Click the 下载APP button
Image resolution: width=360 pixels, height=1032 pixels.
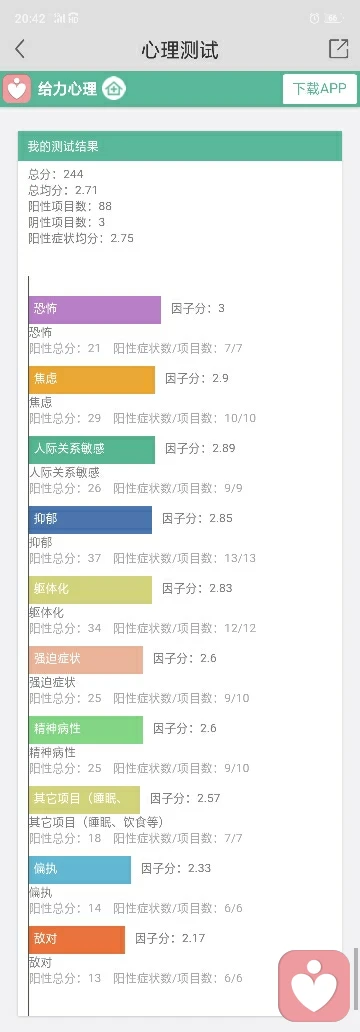[320, 89]
